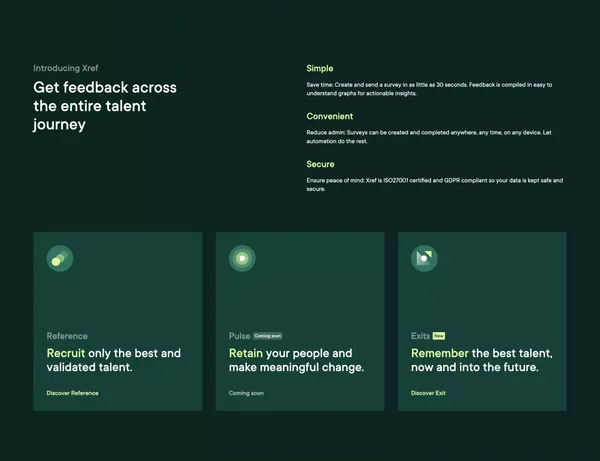
Task: Click the 'Save time' description paragraph
Action: 429,89
